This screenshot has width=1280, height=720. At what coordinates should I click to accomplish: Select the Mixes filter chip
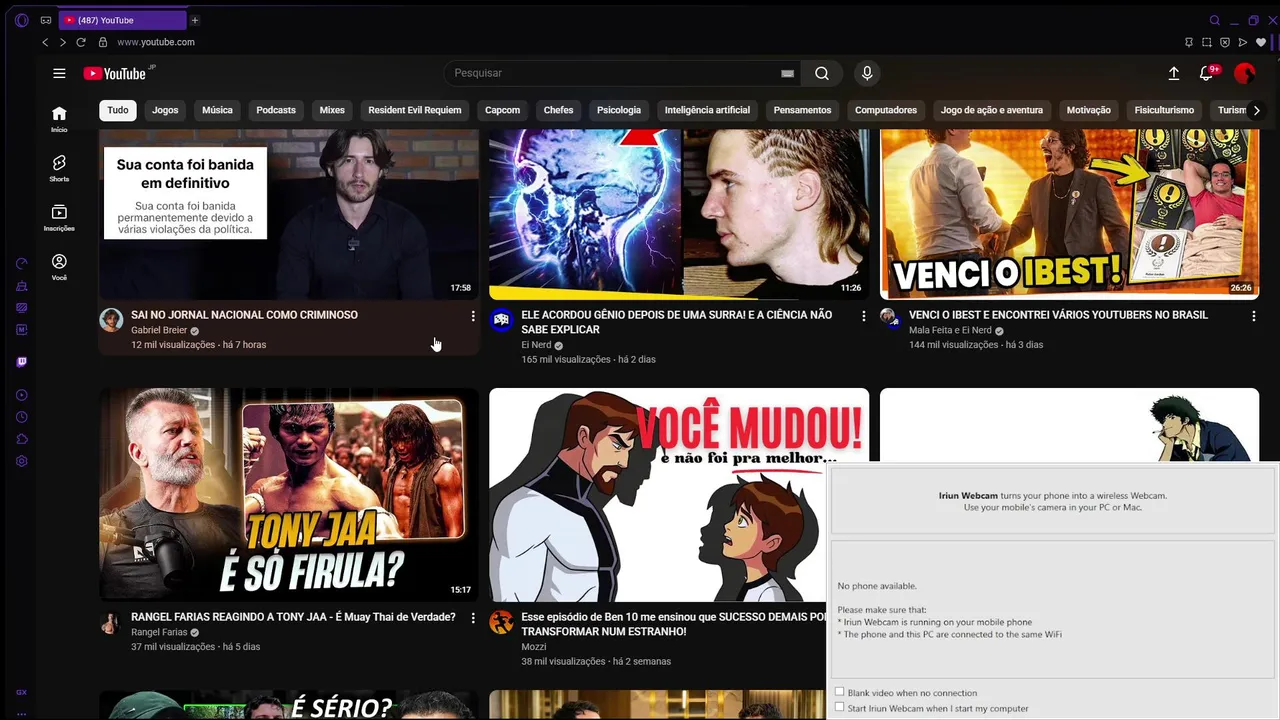coord(332,110)
